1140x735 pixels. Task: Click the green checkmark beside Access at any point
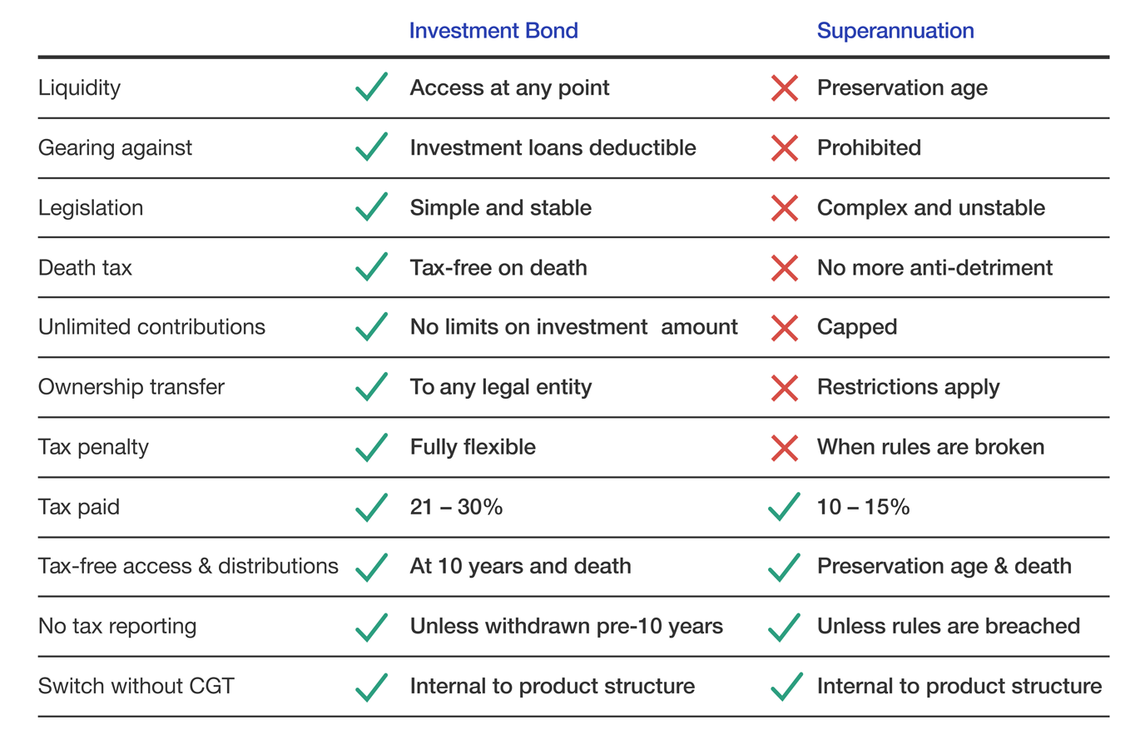click(x=372, y=87)
